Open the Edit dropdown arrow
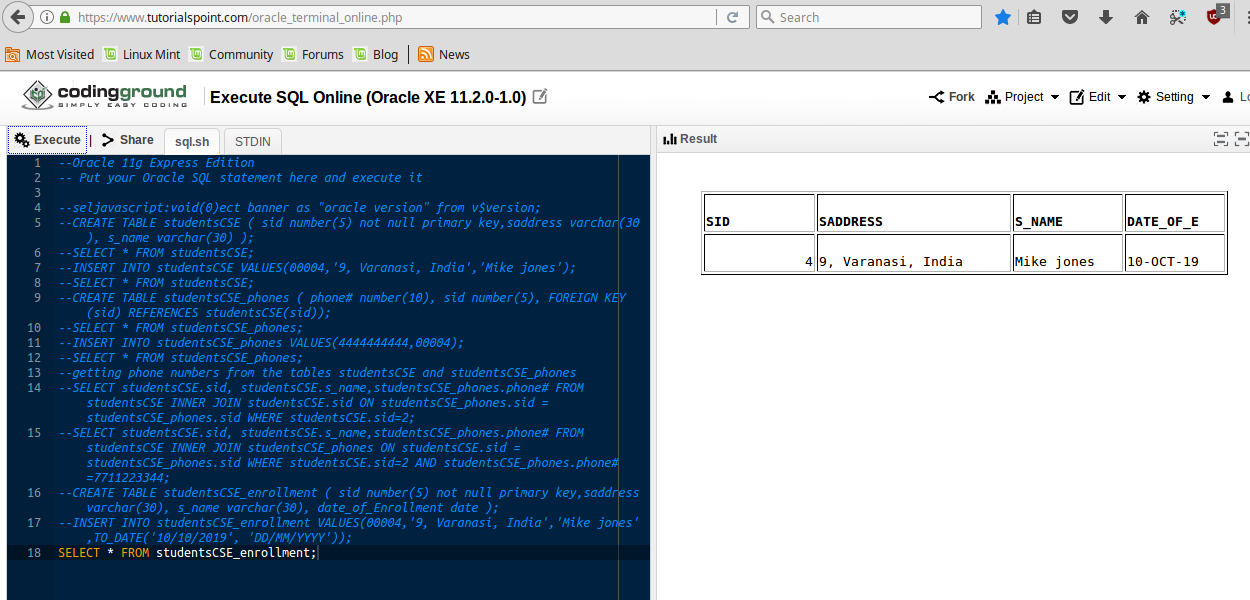 [1120, 96]
